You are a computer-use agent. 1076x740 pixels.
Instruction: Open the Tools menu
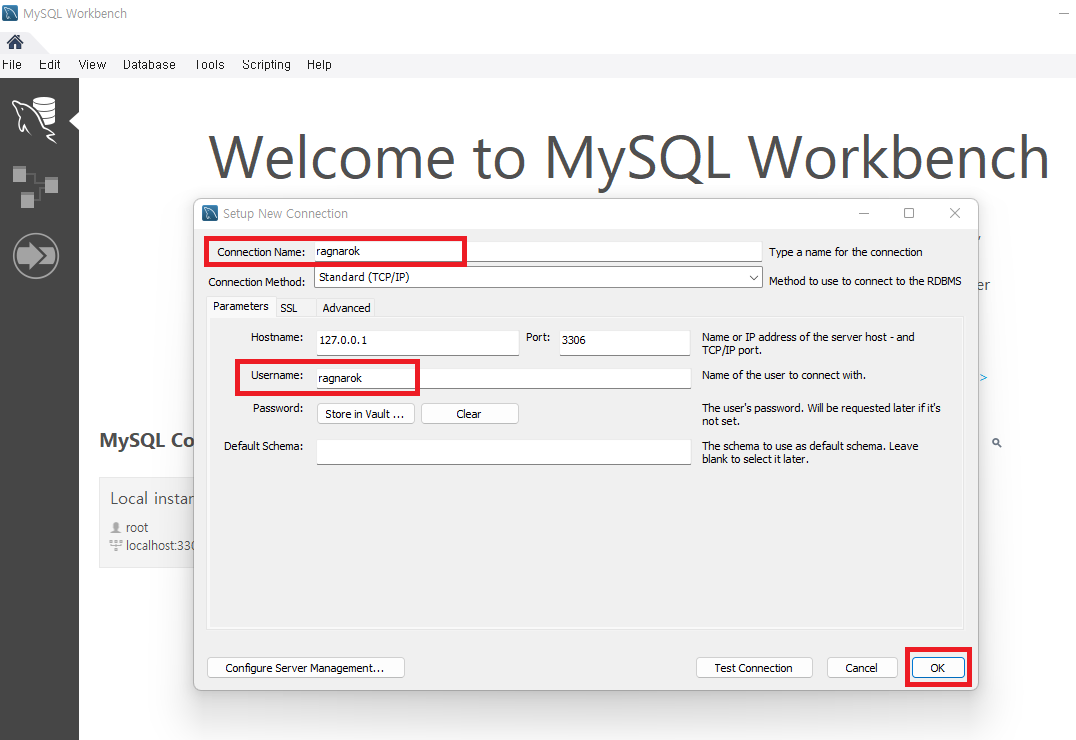point(209,65)
